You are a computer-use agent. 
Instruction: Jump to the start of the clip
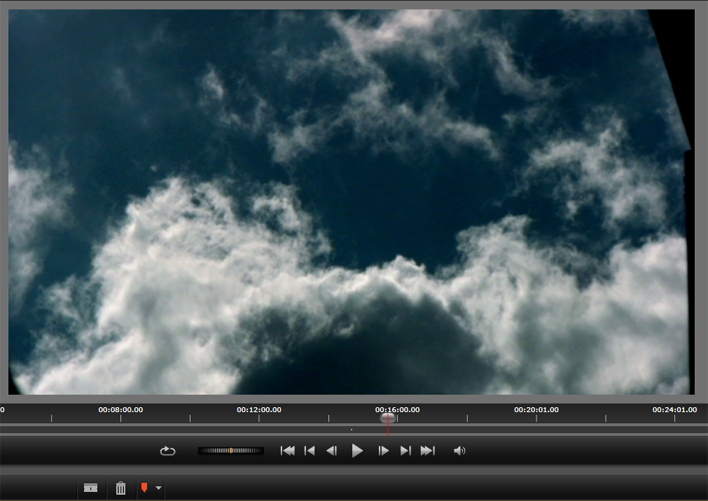[x=288, y=450]
